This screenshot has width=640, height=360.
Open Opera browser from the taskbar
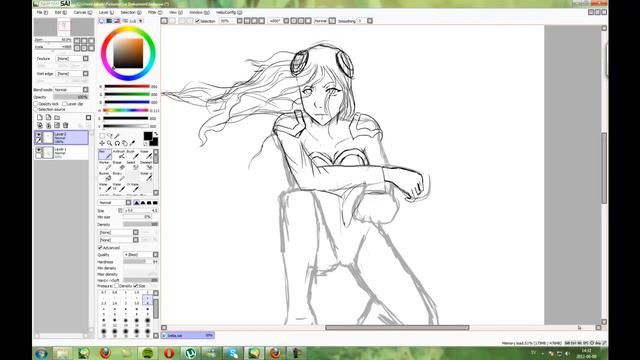(169, 353)
